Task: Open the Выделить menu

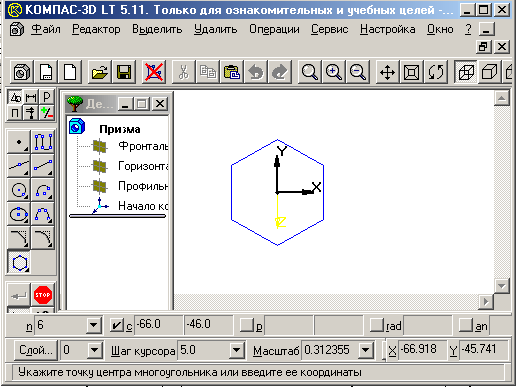Action: click(x=157, y=29)
